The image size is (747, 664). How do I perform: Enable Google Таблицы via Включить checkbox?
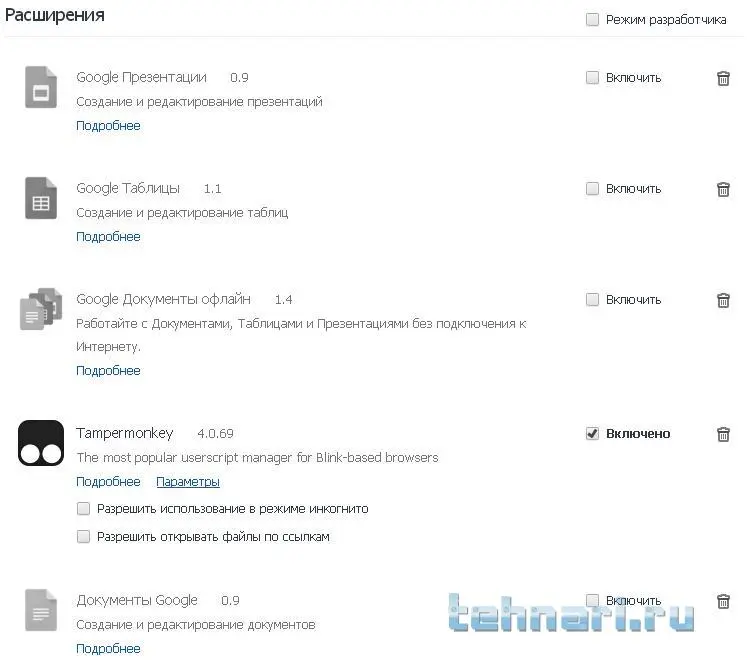click(592, 189)
